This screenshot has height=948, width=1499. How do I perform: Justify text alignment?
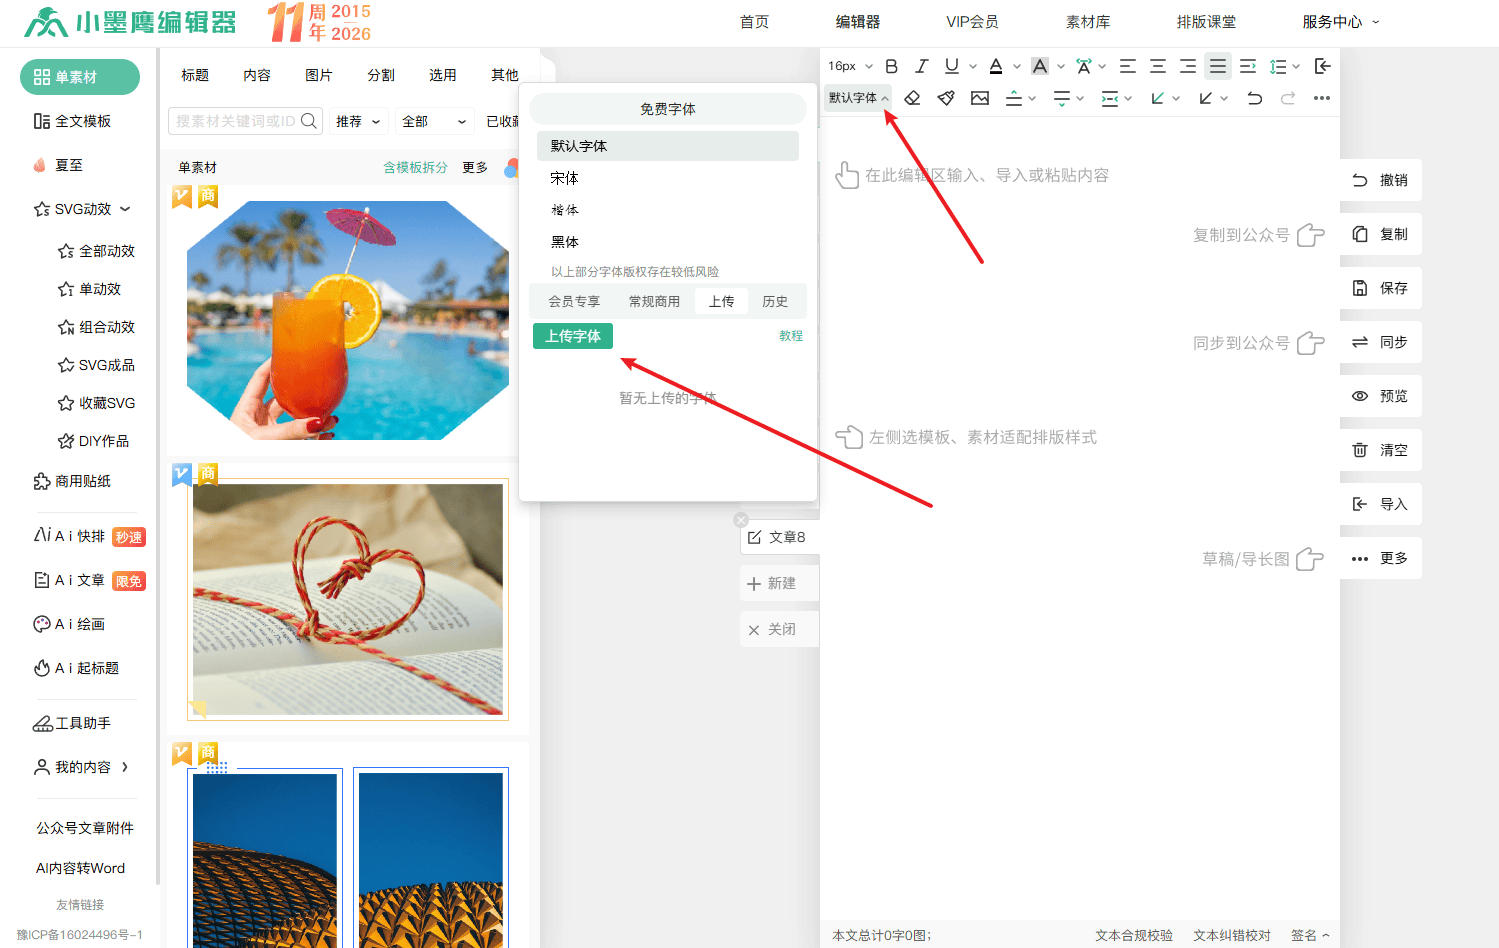[1218, 66]
